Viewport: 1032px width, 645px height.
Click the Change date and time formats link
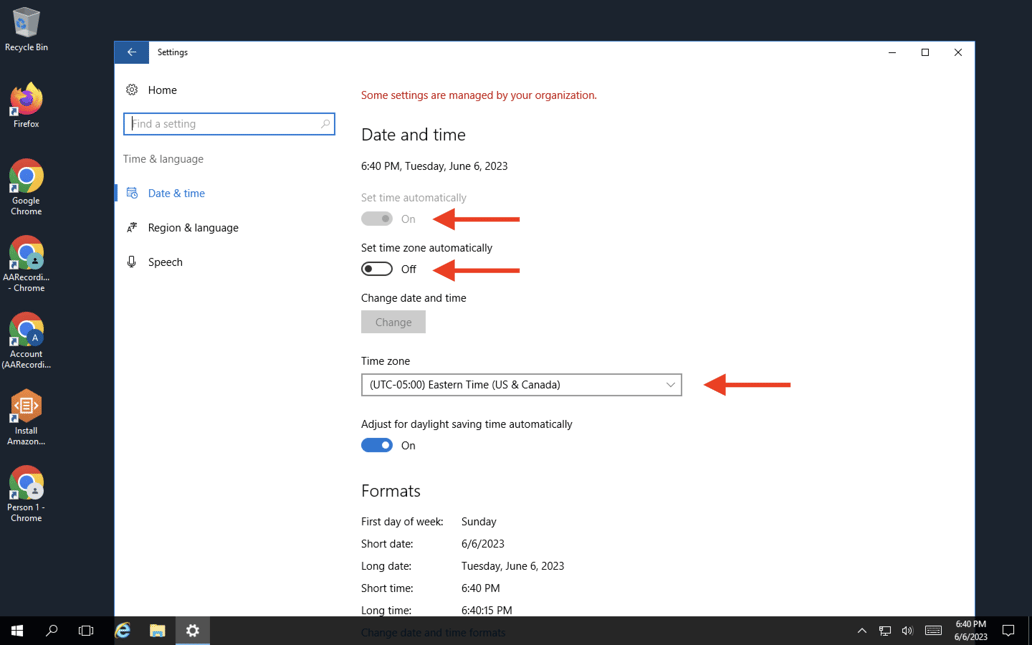[433, 632]
